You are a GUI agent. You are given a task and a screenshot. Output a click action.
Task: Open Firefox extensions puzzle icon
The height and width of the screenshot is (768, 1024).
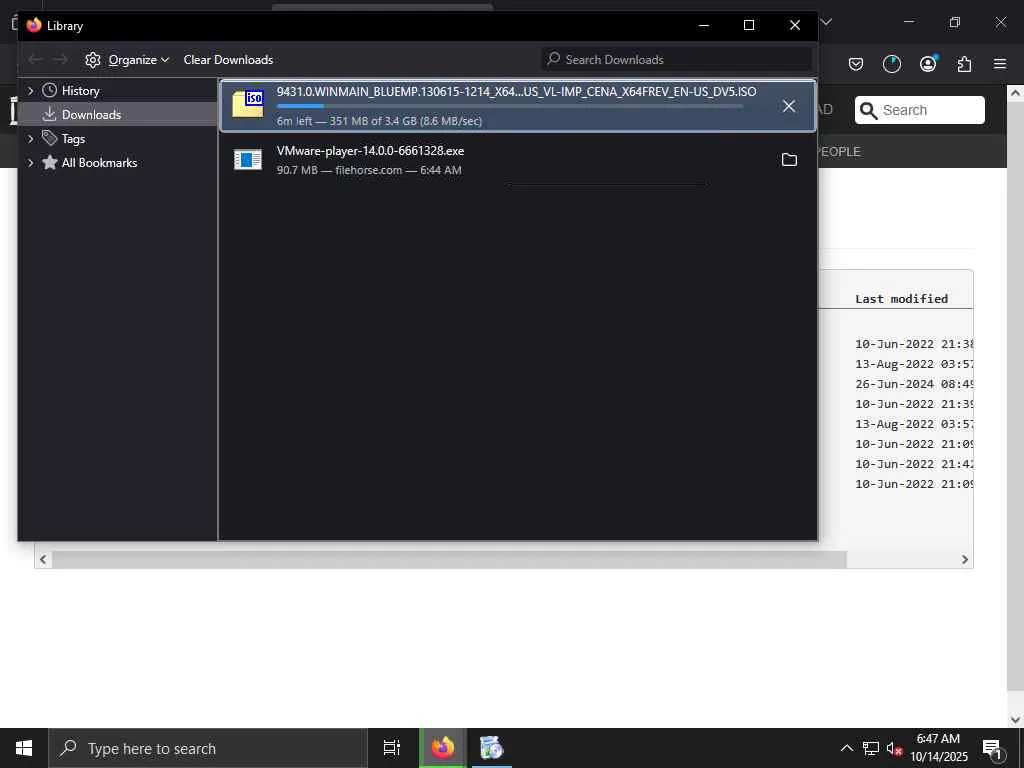[964, 64]
